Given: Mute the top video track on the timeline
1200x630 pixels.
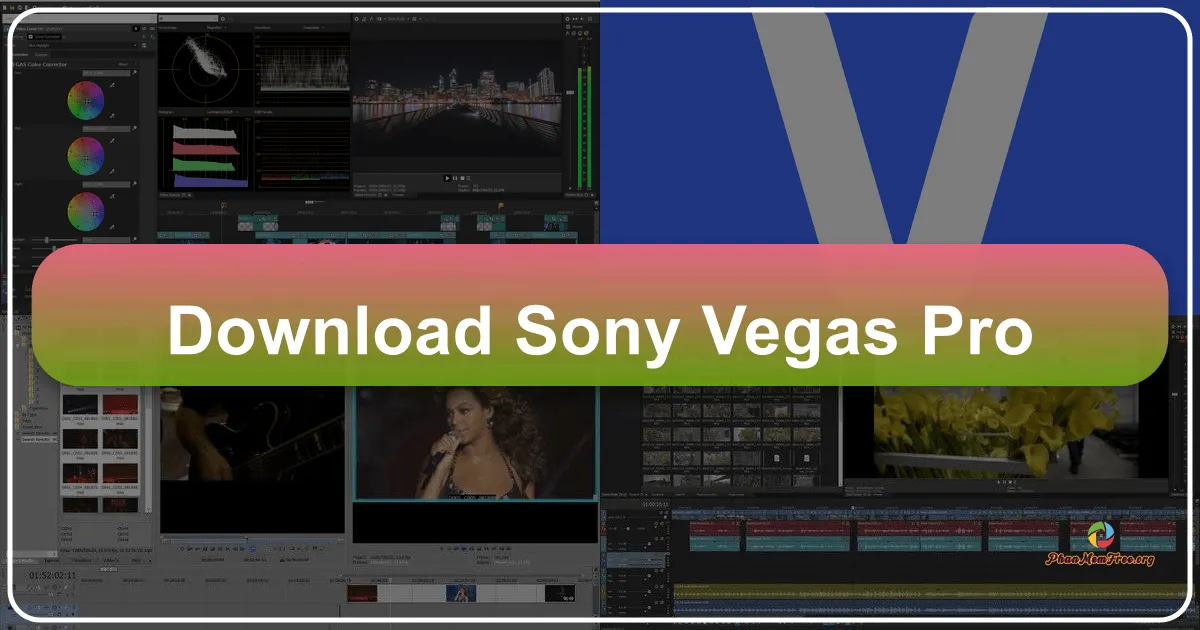Looking at the screenshot, I should tap(655, 525).
